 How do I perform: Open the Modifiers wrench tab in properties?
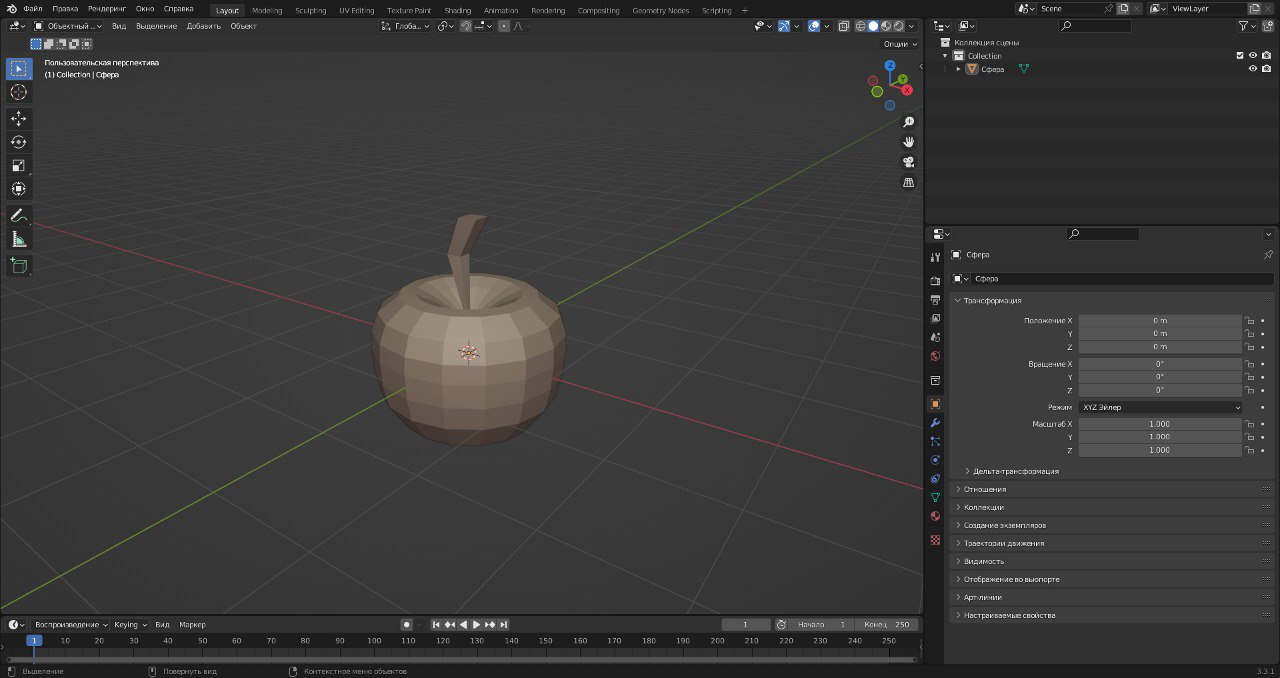pyautogui.click(x=935, y=423)
